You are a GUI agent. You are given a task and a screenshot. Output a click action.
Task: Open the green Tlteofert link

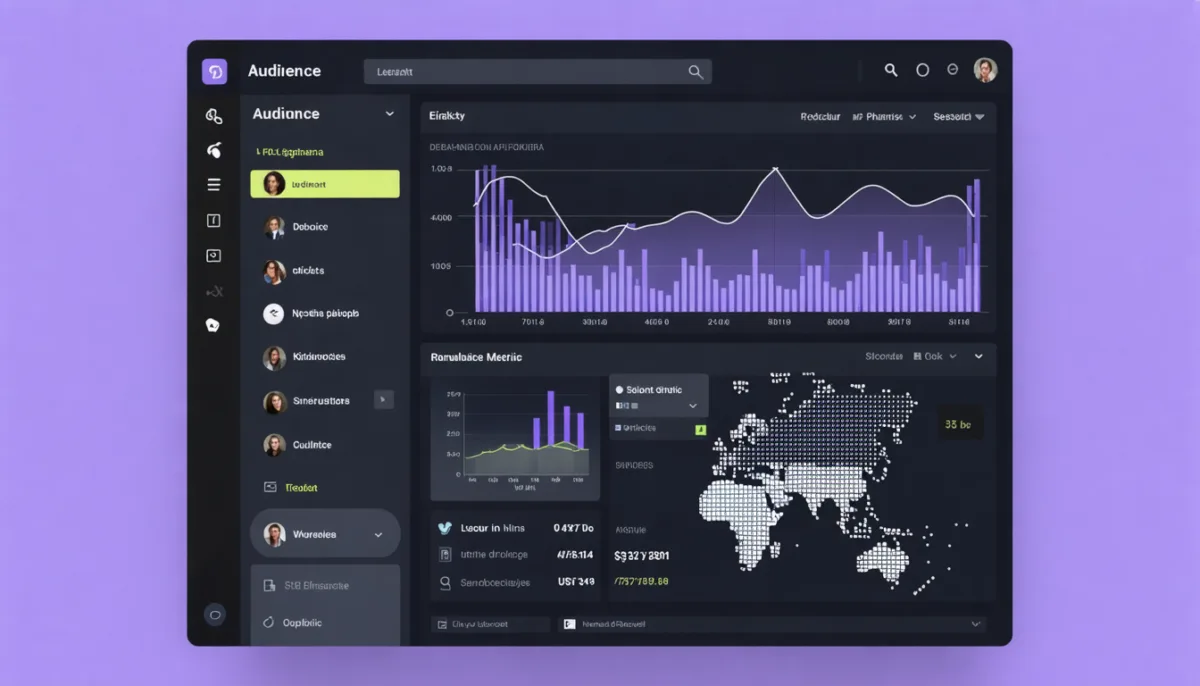(301, 488)
